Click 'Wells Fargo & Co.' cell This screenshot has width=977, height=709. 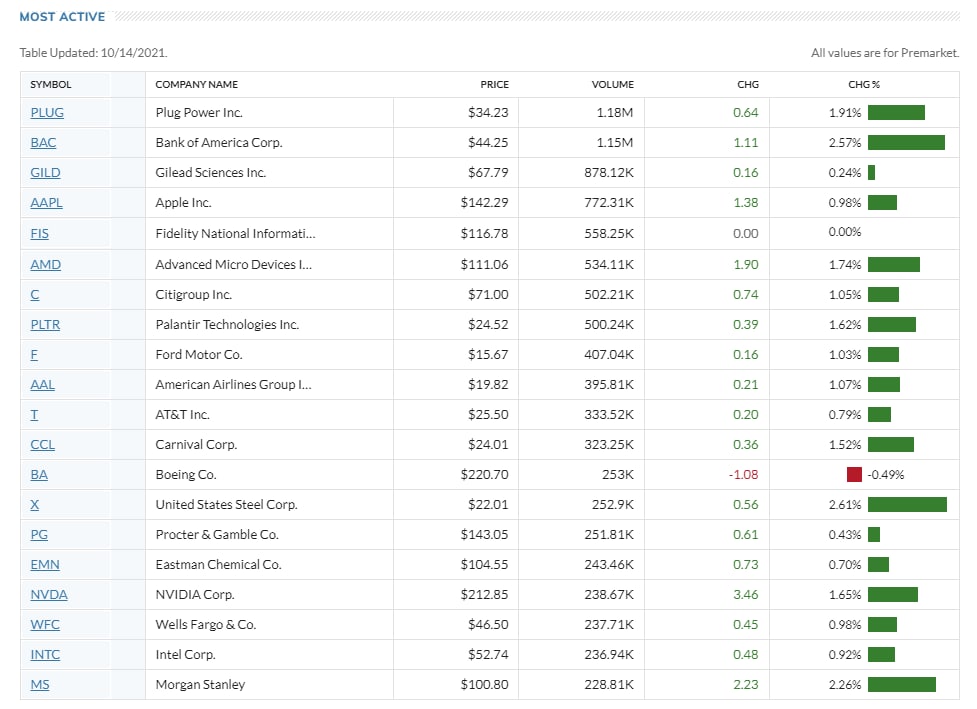206,624
